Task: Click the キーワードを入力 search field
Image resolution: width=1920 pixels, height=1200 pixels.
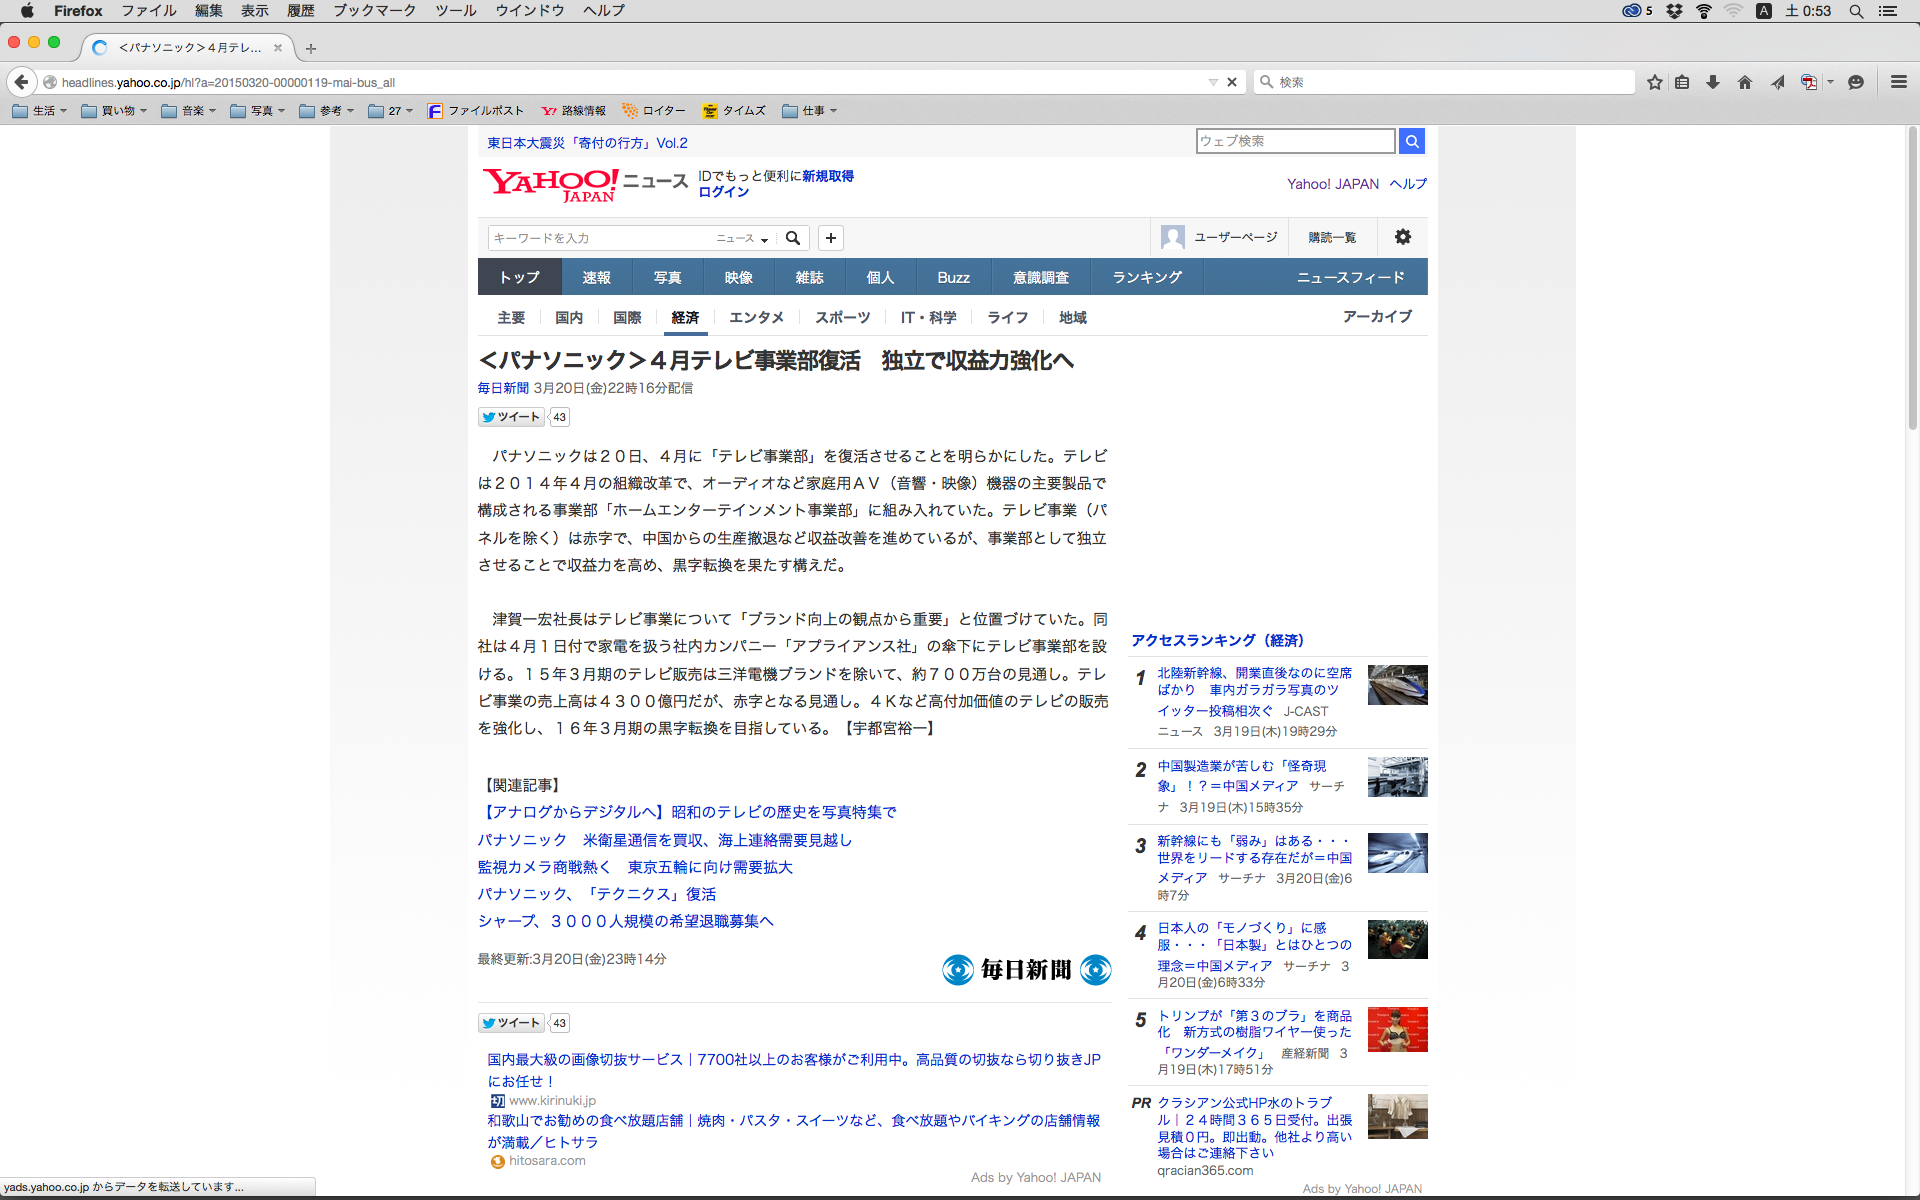Action: click(x=600, y=238)
